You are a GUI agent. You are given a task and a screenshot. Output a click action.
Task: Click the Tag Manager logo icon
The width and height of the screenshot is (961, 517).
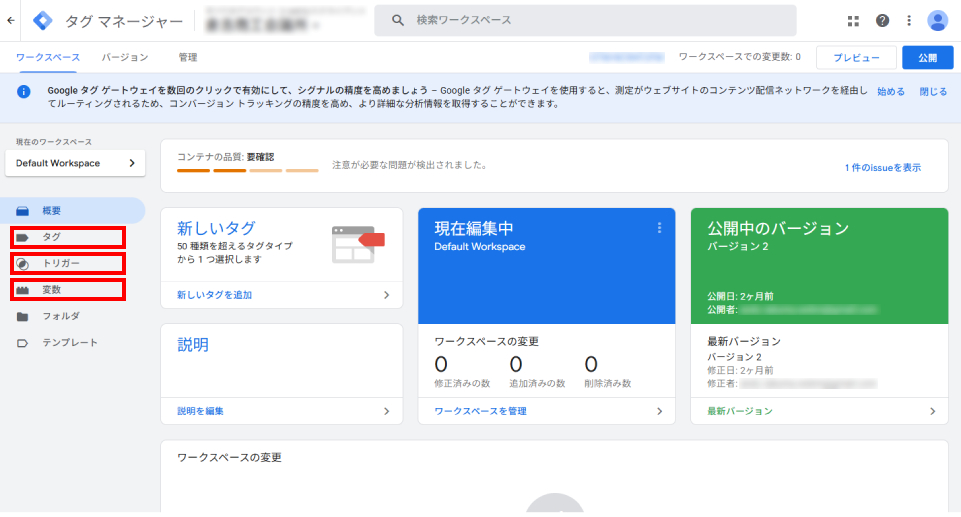click(44, 20)
